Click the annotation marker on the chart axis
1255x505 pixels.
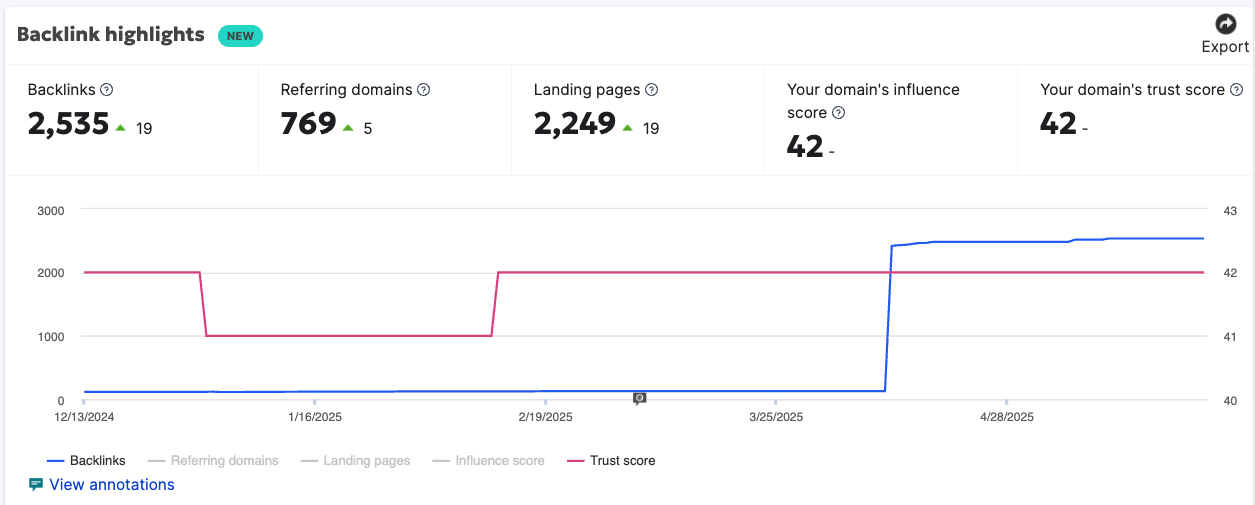pyautogui.click(x=640, y=398)
